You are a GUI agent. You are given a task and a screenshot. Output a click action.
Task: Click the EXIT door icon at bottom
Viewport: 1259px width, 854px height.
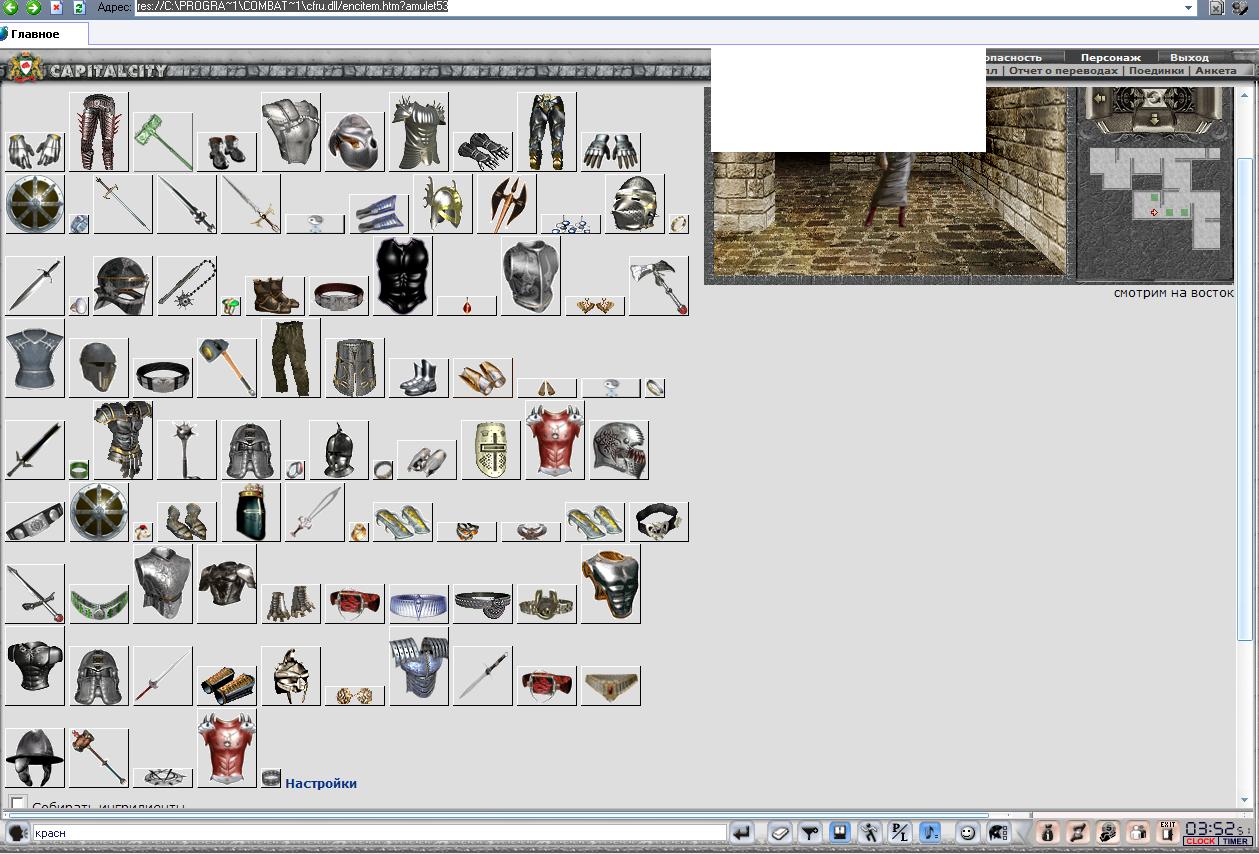tap(1167, 832)
